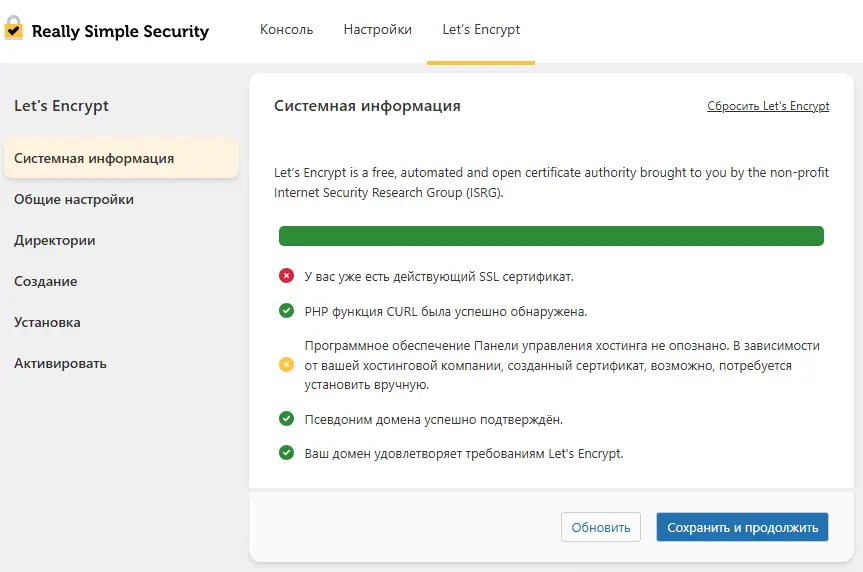This screenshot has height=572, width=863.
Task: Click green check icon next to CURL message
Action: [286, 311]
